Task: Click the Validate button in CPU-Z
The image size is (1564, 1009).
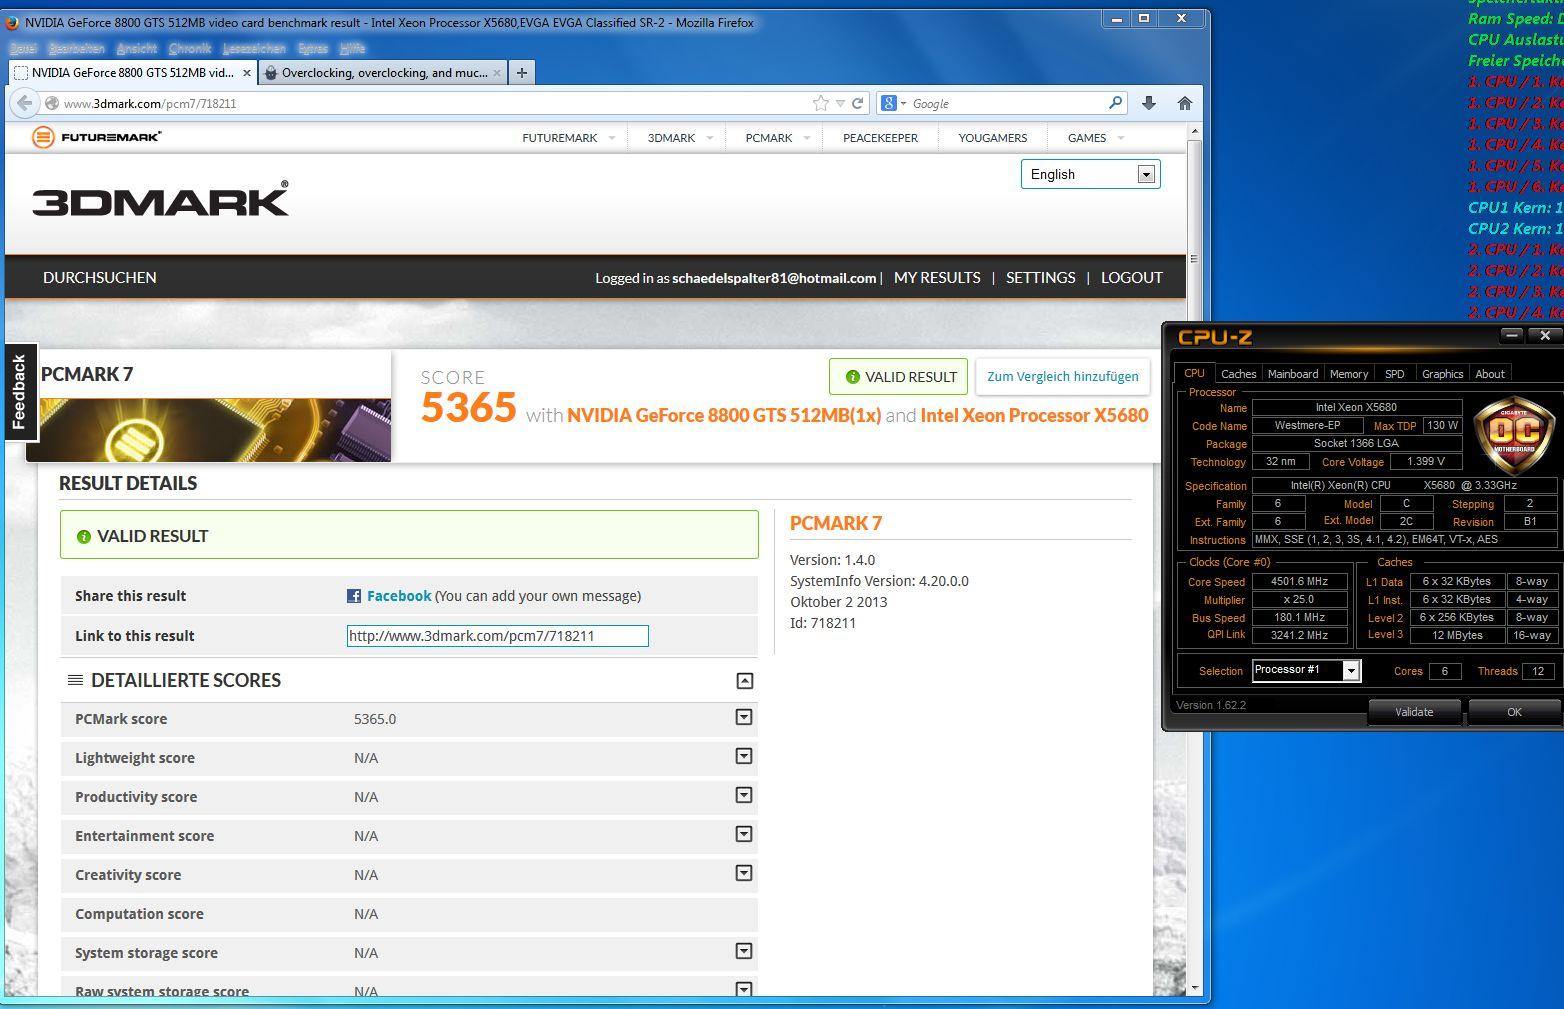Action: click(x=1414, y=712)
